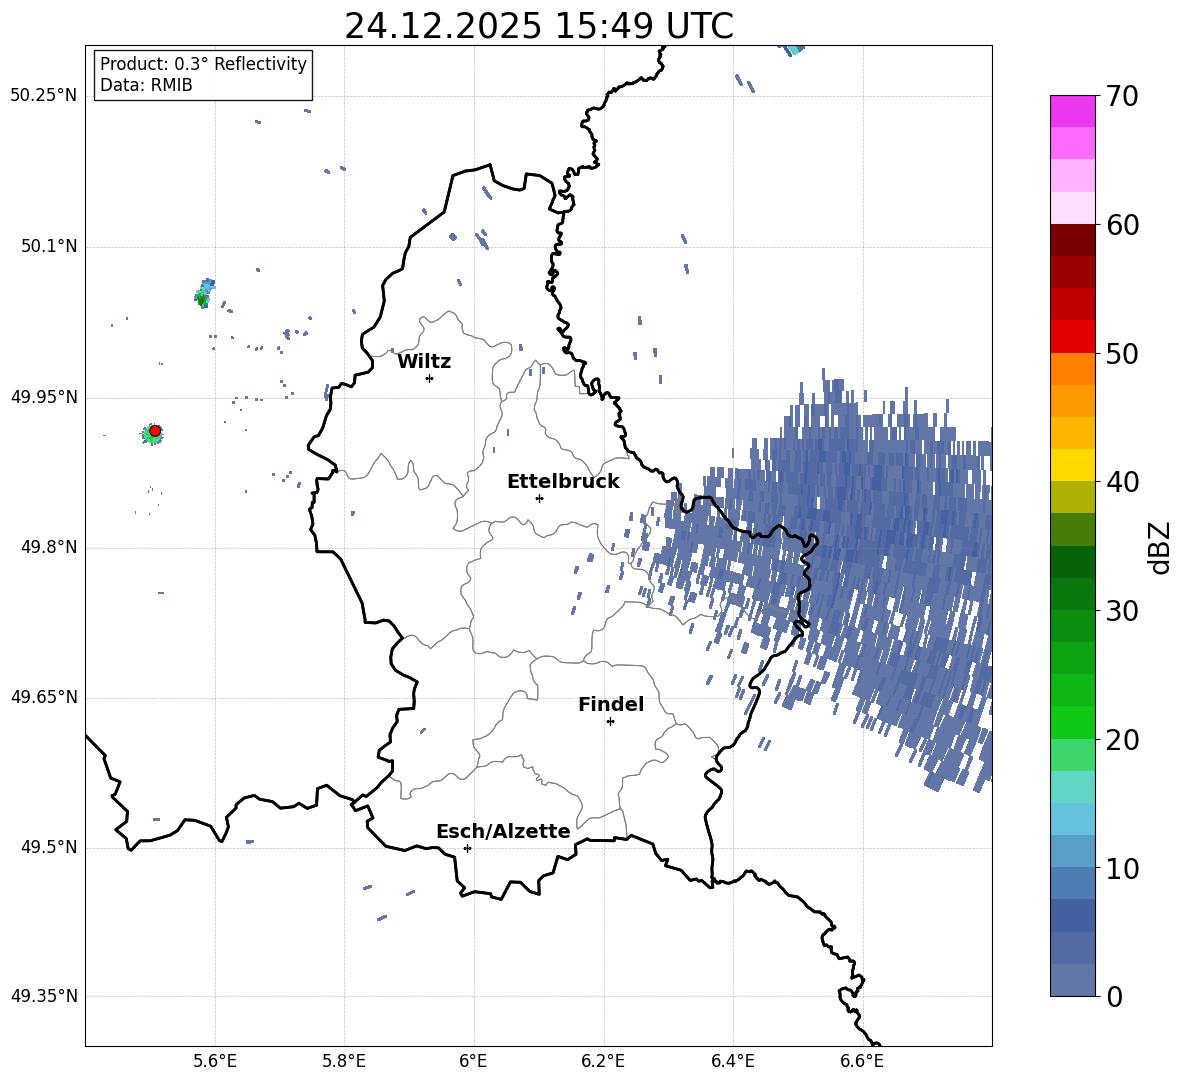Click the 49.35°N latitude label
The height and width of the screenshot is (1081, 1184).
click(44, 996)
